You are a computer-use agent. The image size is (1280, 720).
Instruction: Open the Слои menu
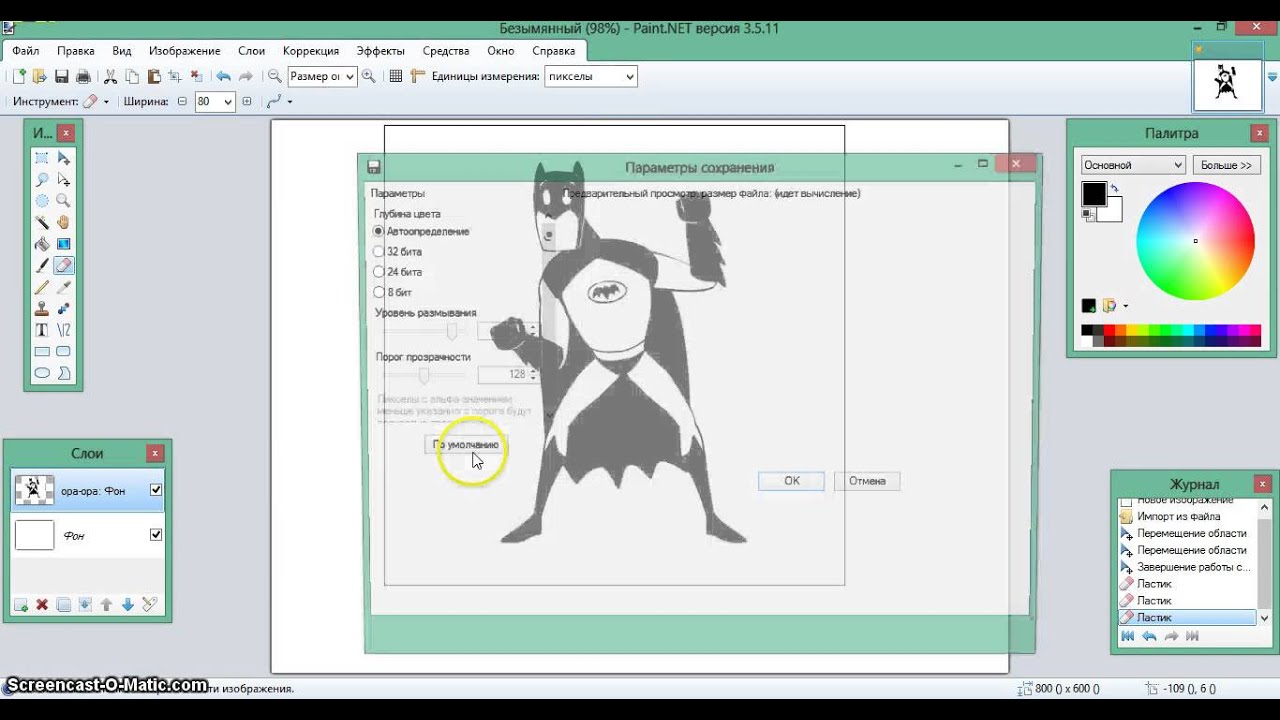point(252,51)
